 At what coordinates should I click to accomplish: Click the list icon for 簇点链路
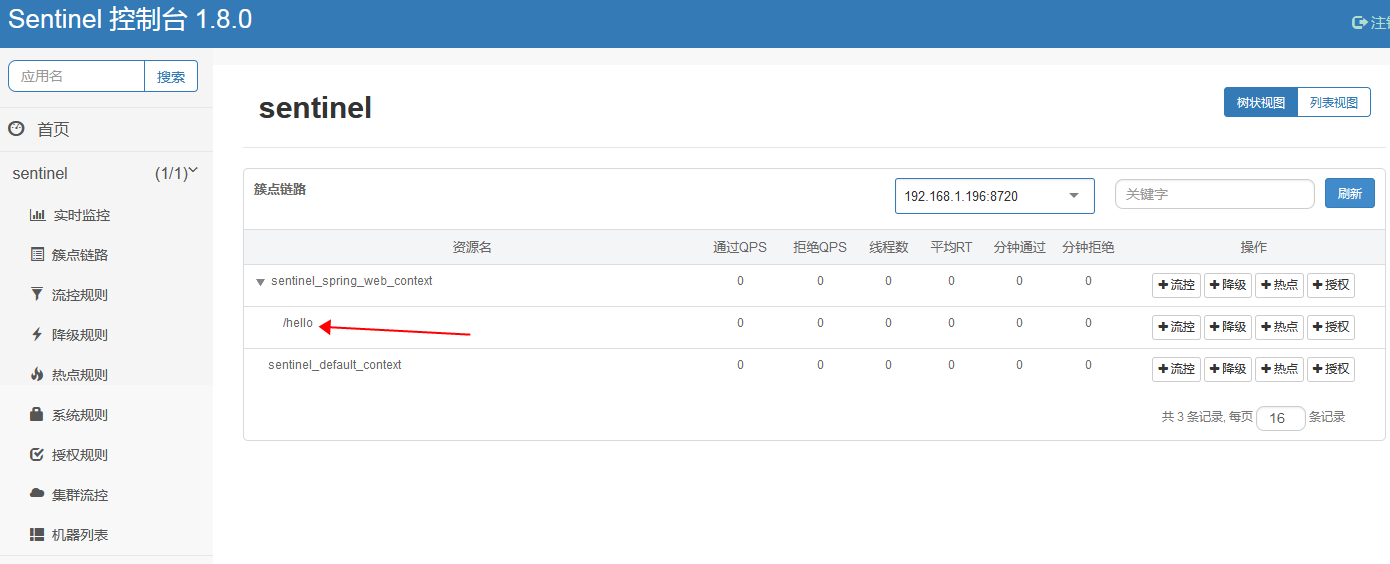[37, 255]
